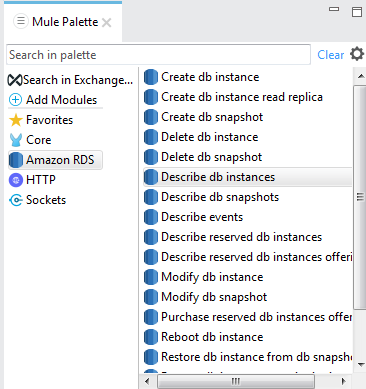The width and height of the screenshot is (366, 389).
Task: Click the HTTP module icon
Action: (16, 180)
